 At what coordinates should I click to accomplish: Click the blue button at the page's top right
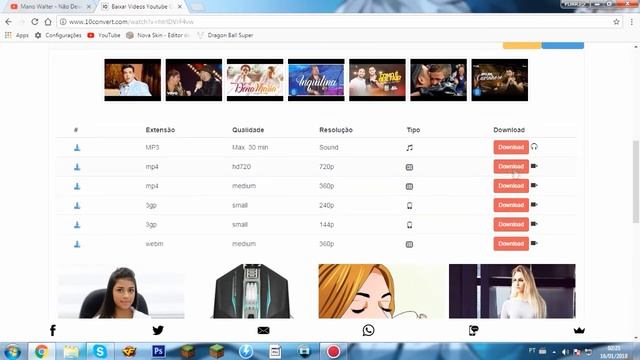coord(563,45)
